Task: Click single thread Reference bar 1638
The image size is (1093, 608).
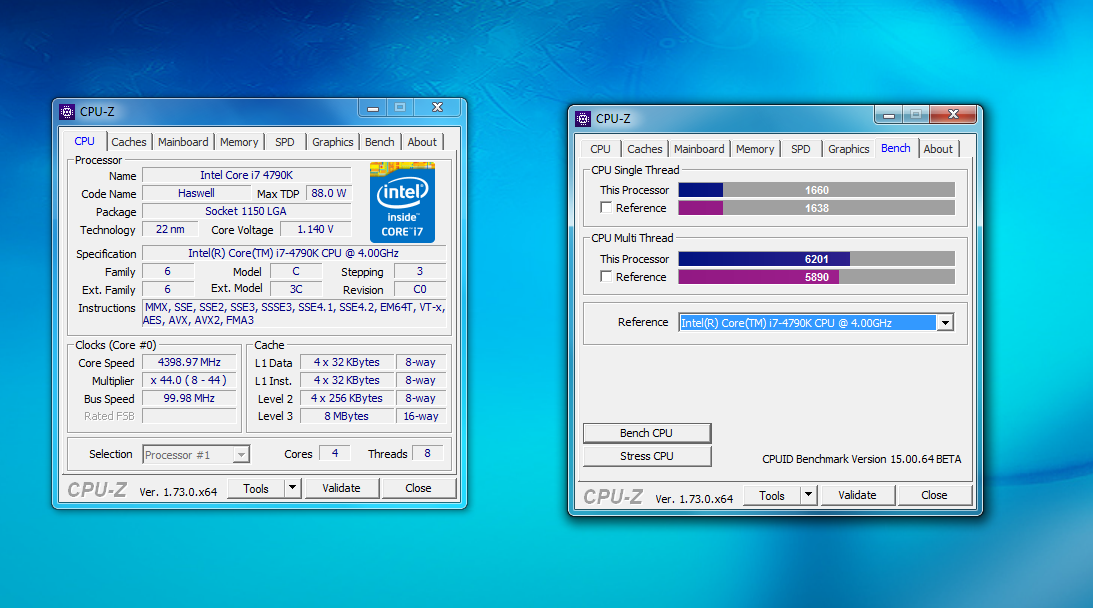Action: coord(816,208)
